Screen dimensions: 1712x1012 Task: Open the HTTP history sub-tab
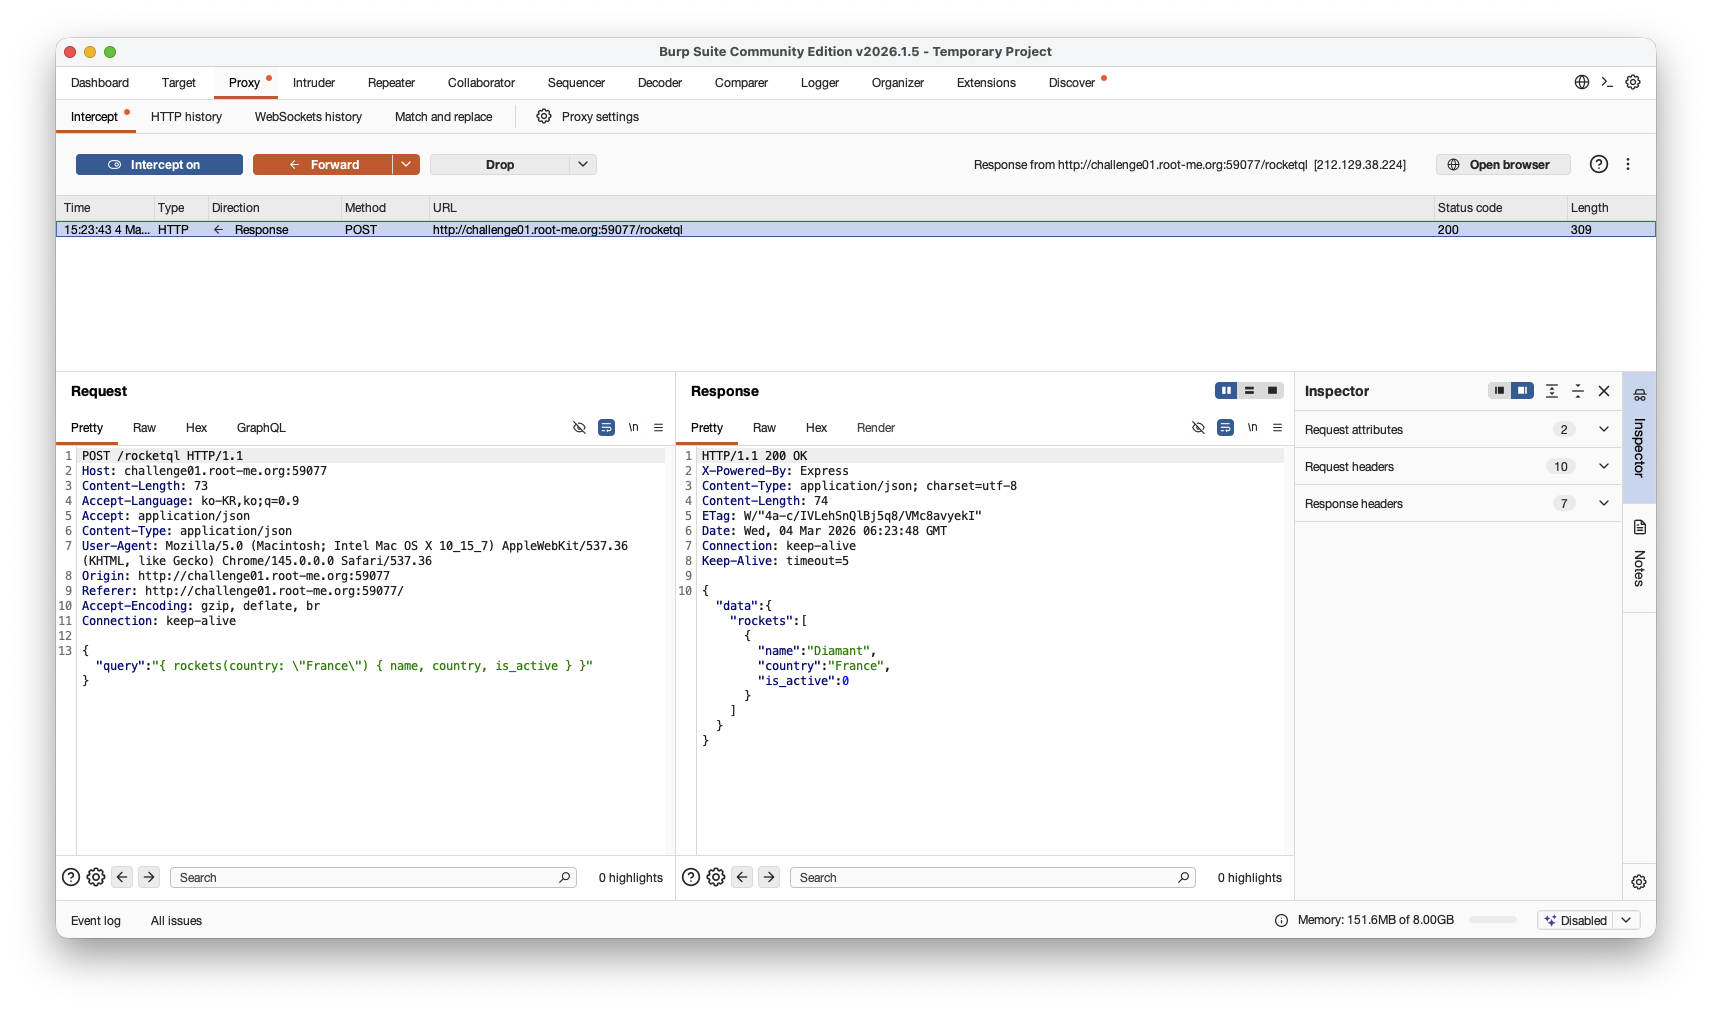[x=186, y=117]
